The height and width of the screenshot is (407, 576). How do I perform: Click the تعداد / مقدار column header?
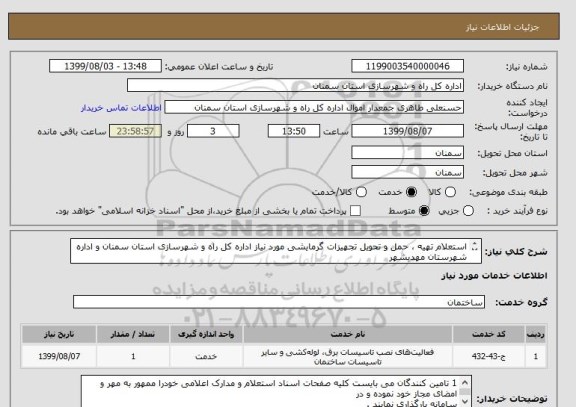click(x=133, y=334)
